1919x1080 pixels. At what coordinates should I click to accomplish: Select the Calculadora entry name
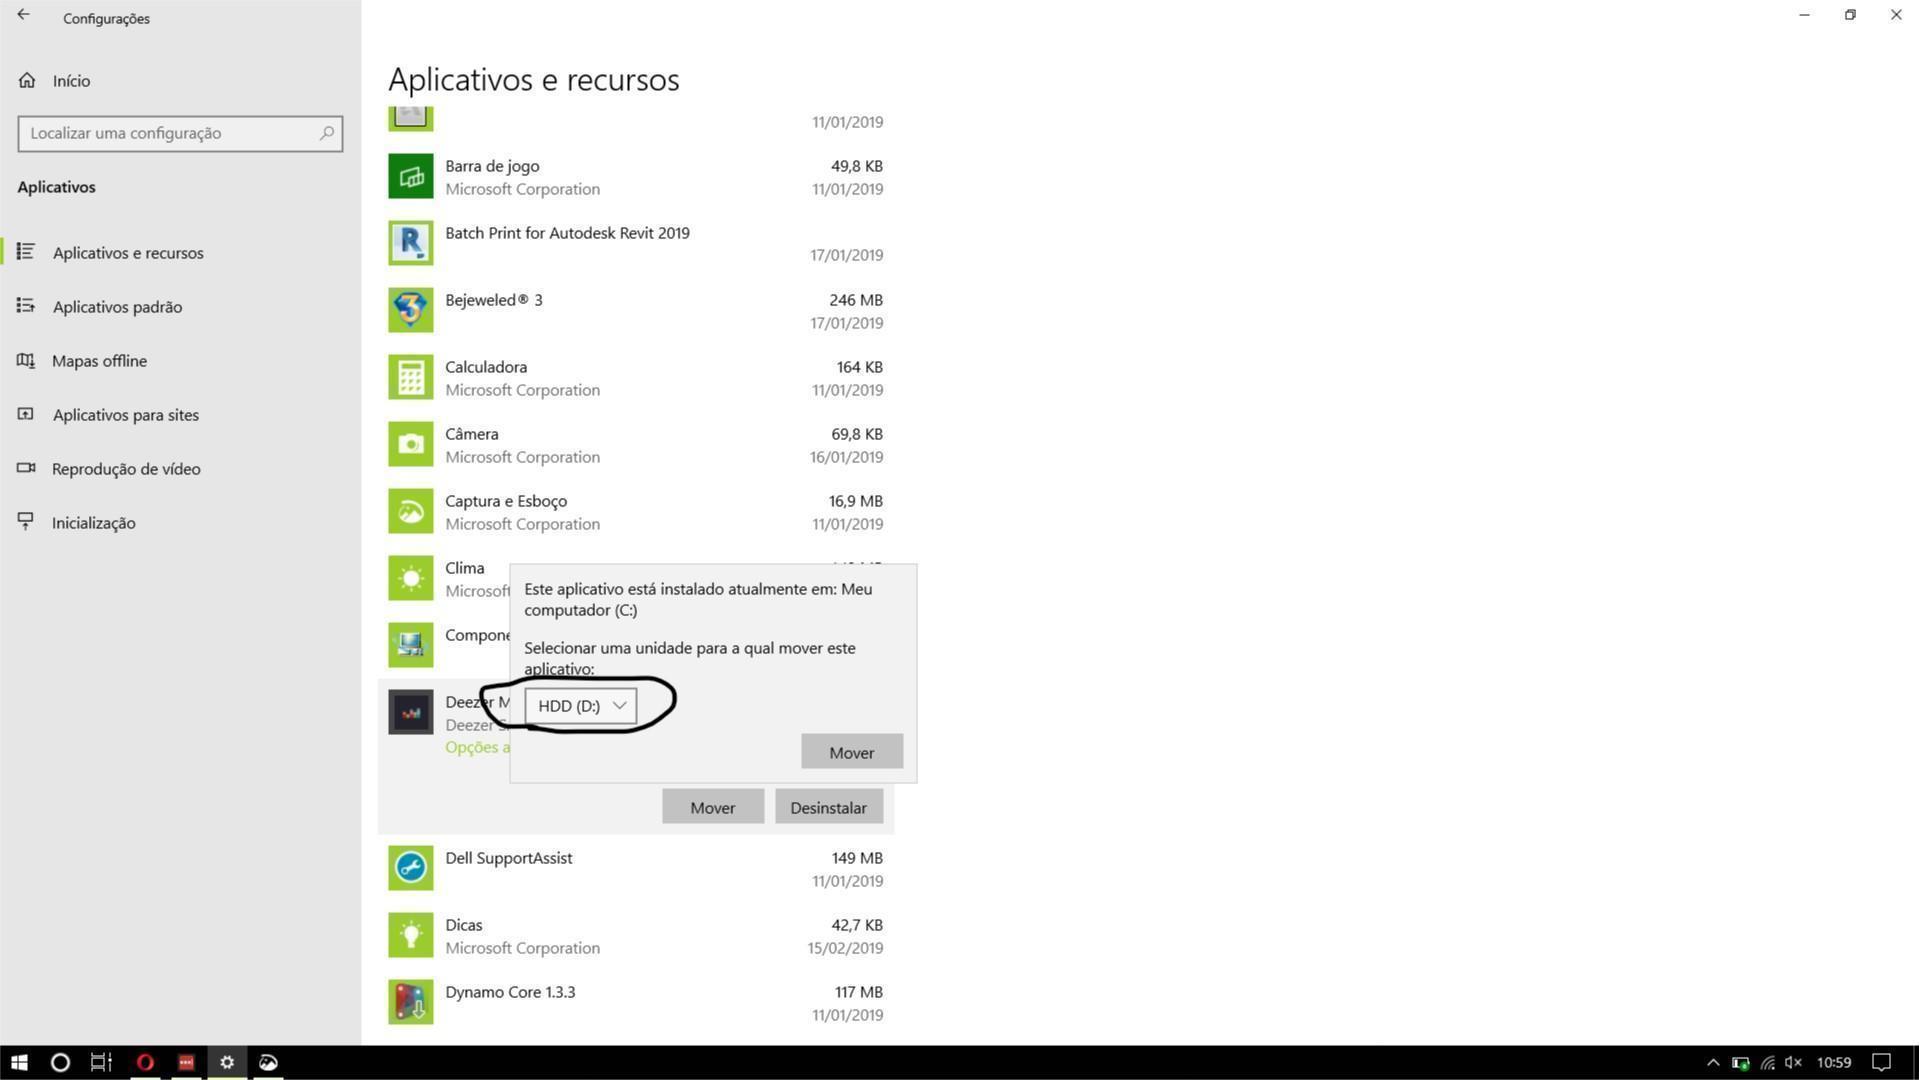coord(486,367)
